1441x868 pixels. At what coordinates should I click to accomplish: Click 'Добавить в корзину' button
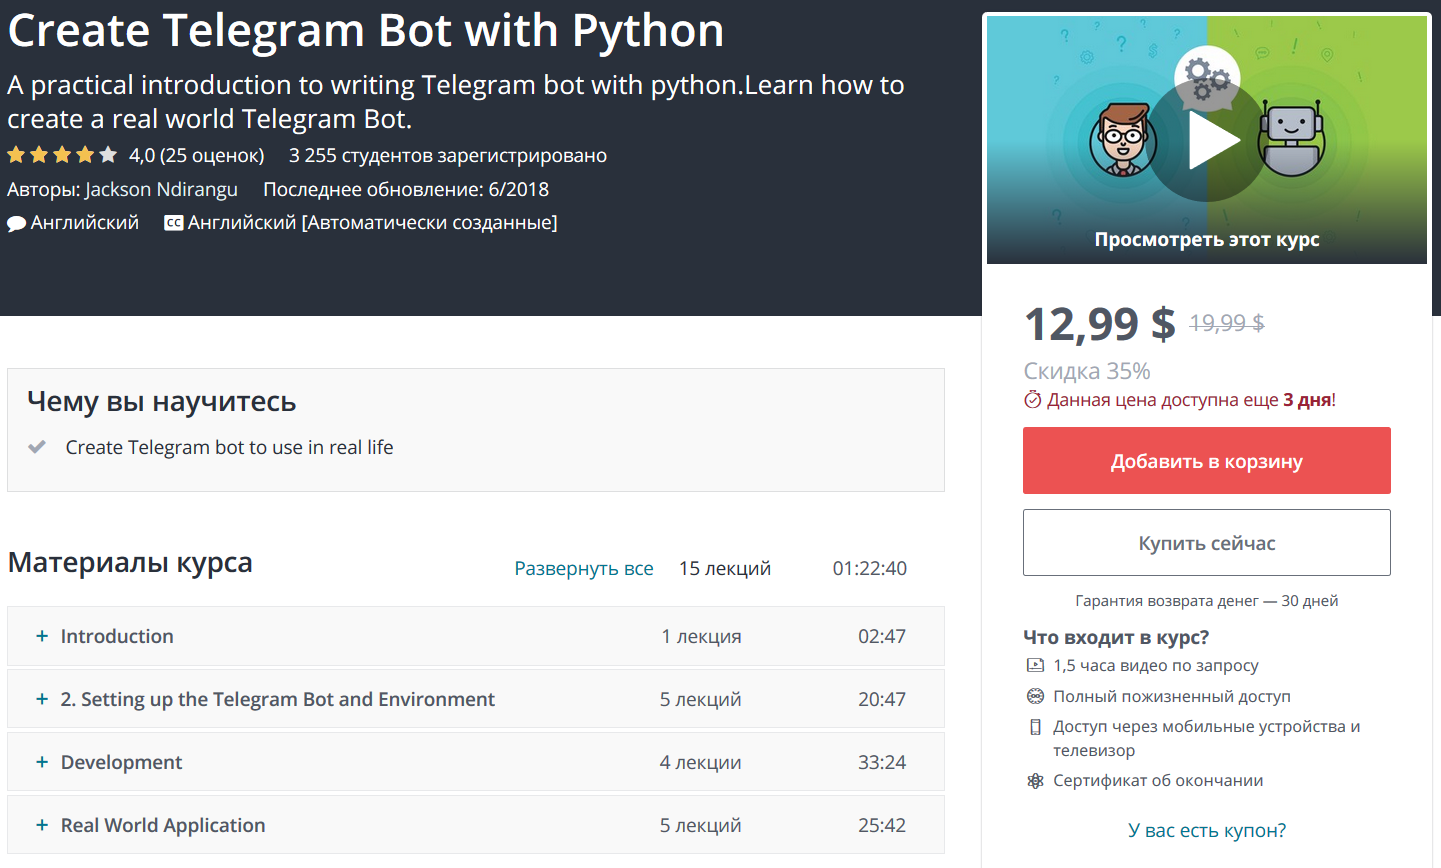(1207, 461)
